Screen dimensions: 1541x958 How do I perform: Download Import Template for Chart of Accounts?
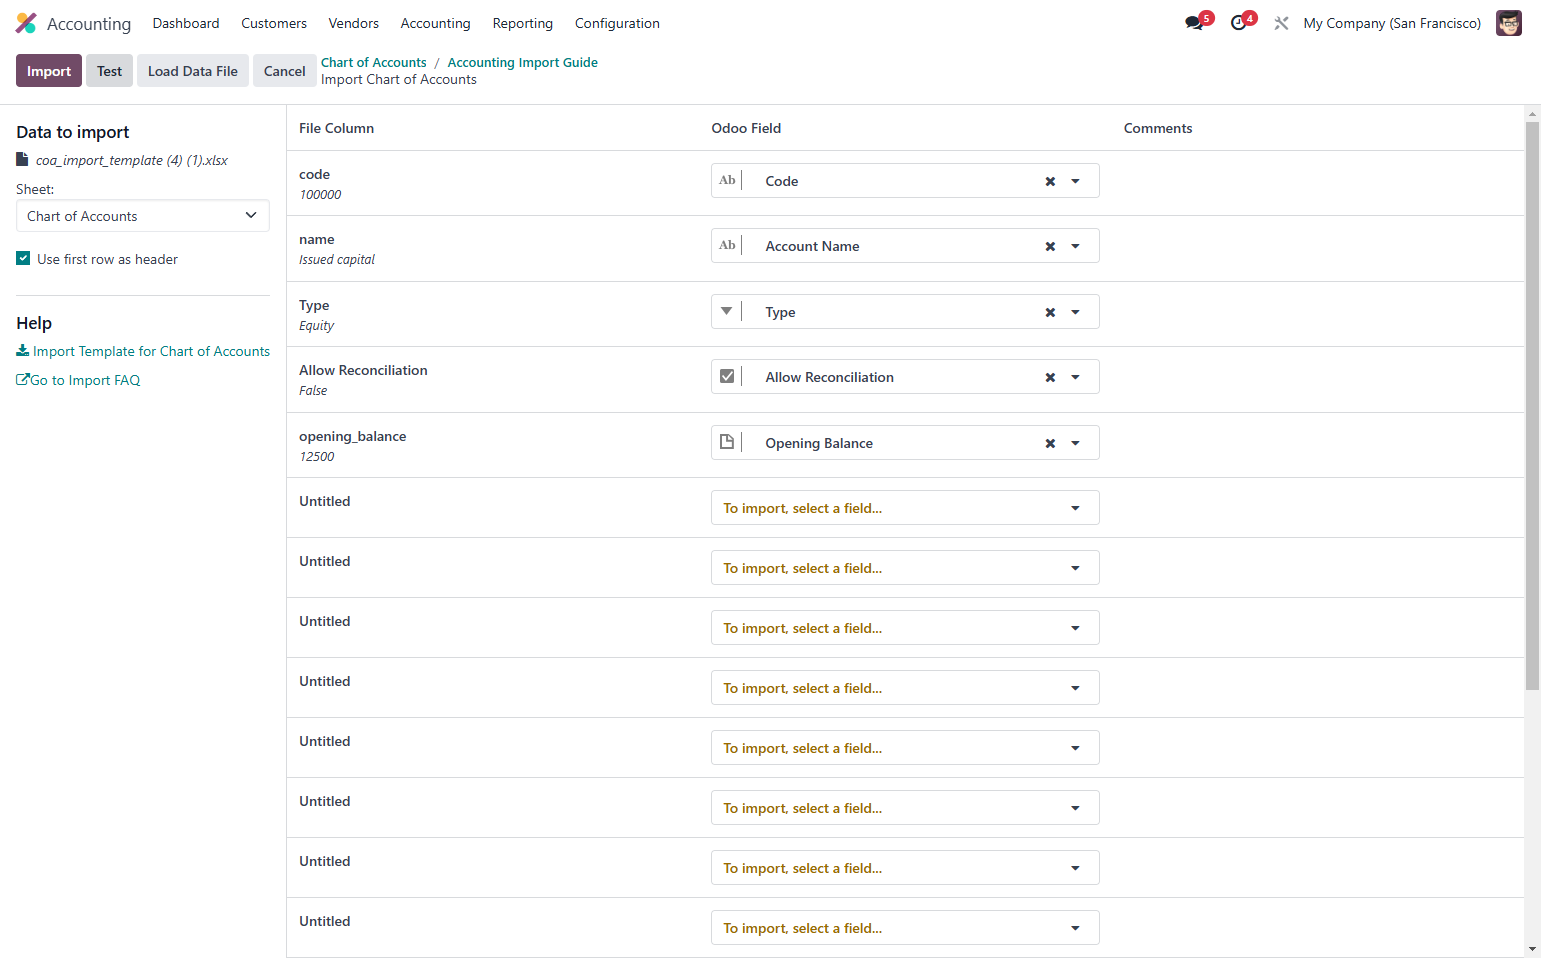click(151, 351)
